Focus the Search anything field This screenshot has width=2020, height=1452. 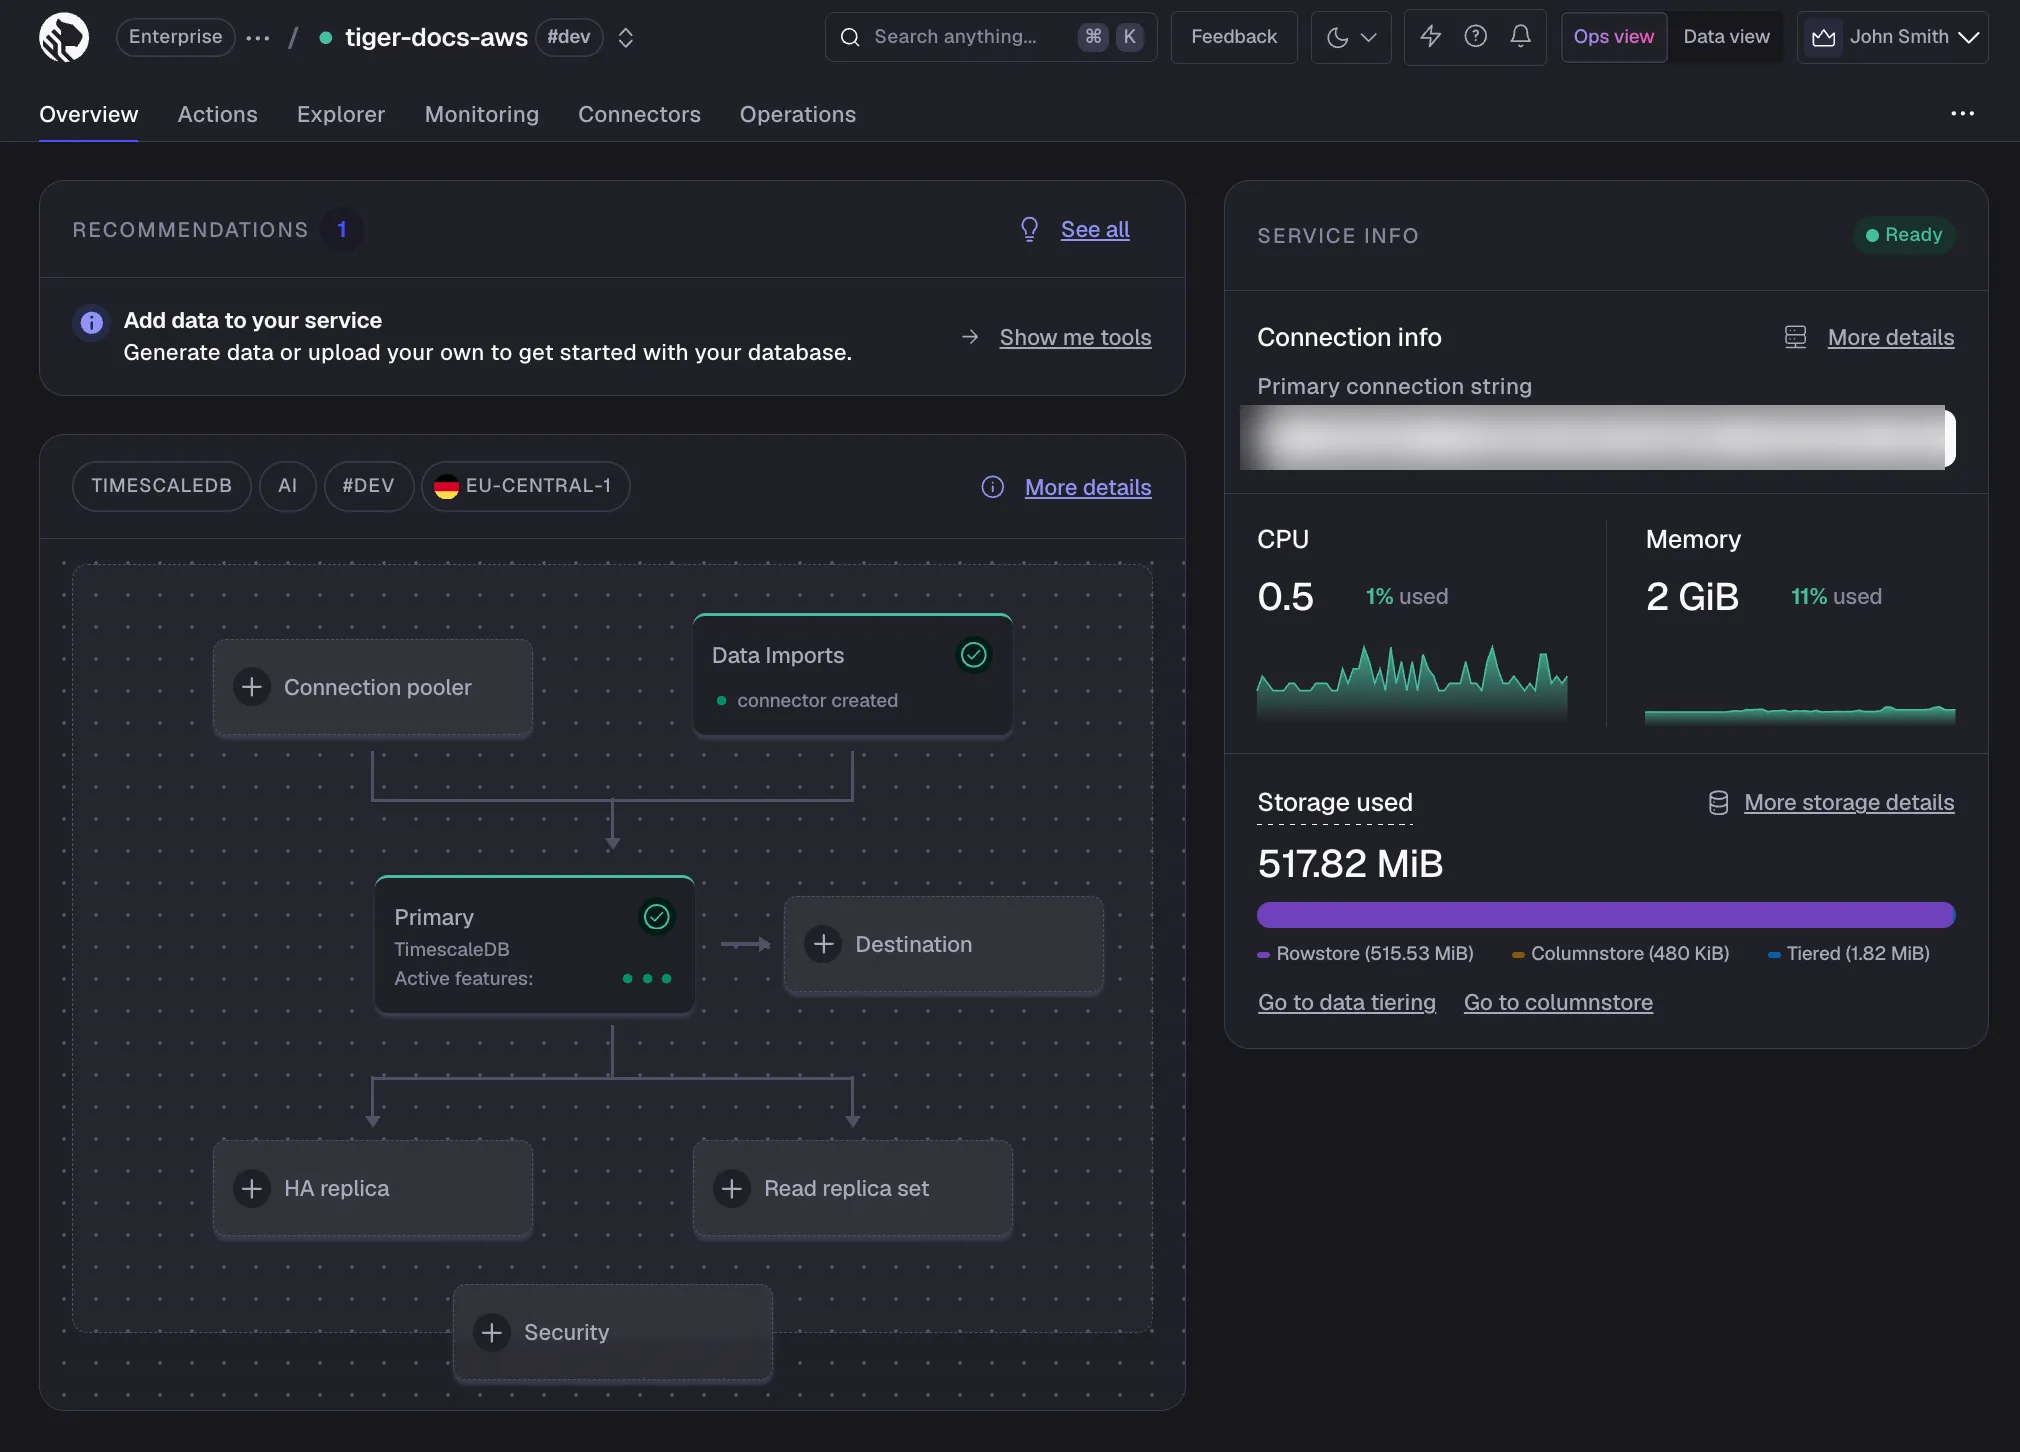(990, 37)
